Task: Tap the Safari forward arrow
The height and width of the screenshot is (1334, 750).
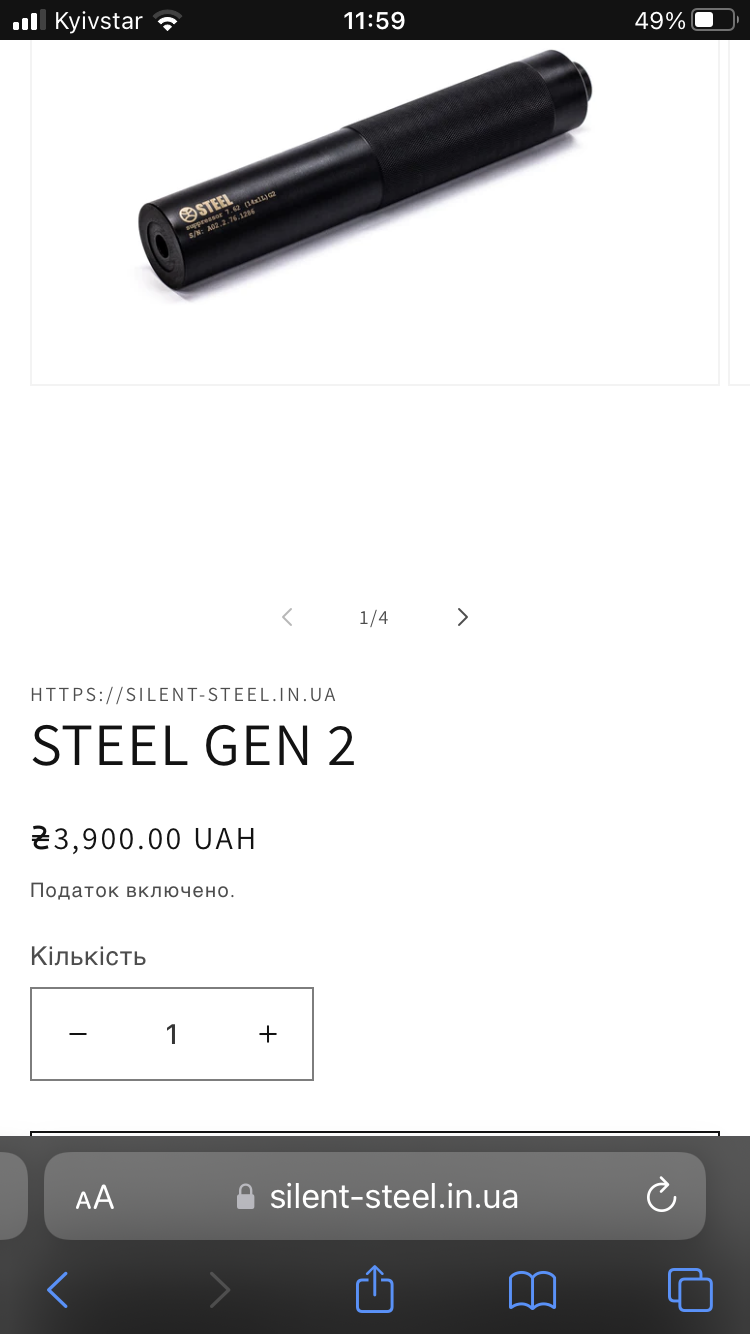Action: coord(219,1290)
